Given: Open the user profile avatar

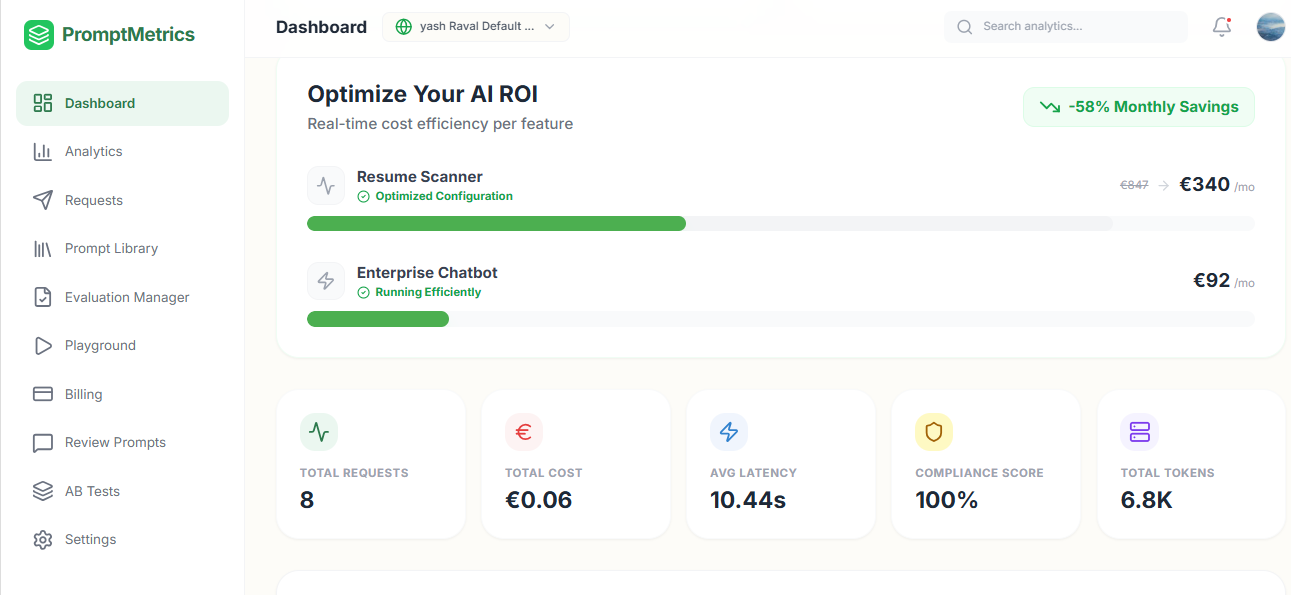Looking at the screenshot, I should [x=1270, y=27].
